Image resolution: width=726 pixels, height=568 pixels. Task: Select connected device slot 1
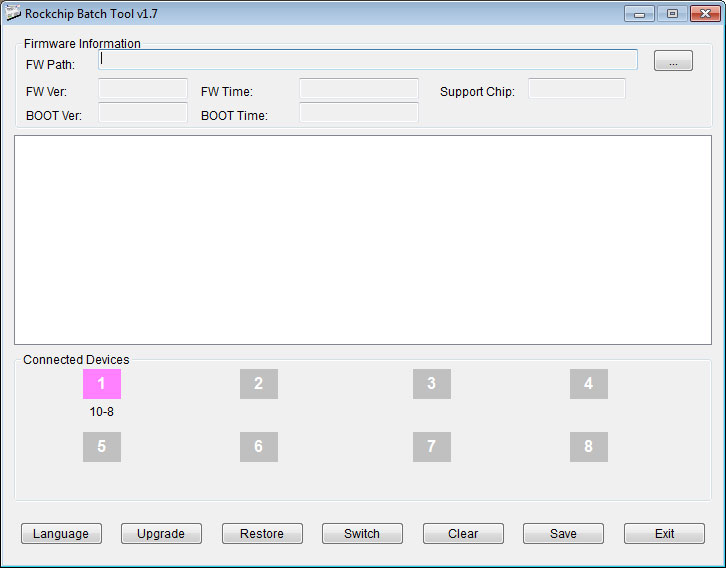pos(102,384)
